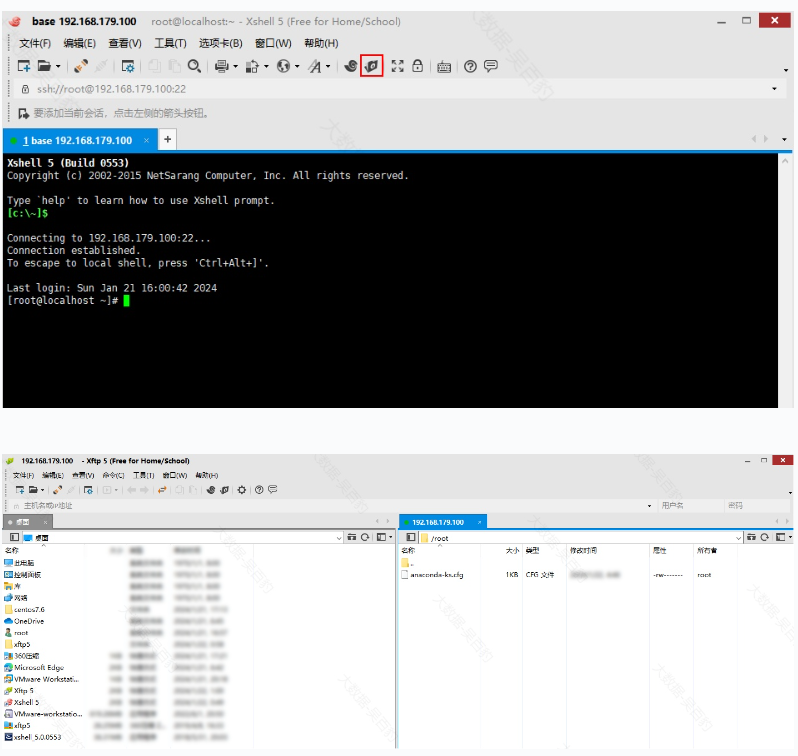Click the session Properties icon in Xftp toolbar
The height and width of the screenshot is (756, 798).
click(88, 490)
